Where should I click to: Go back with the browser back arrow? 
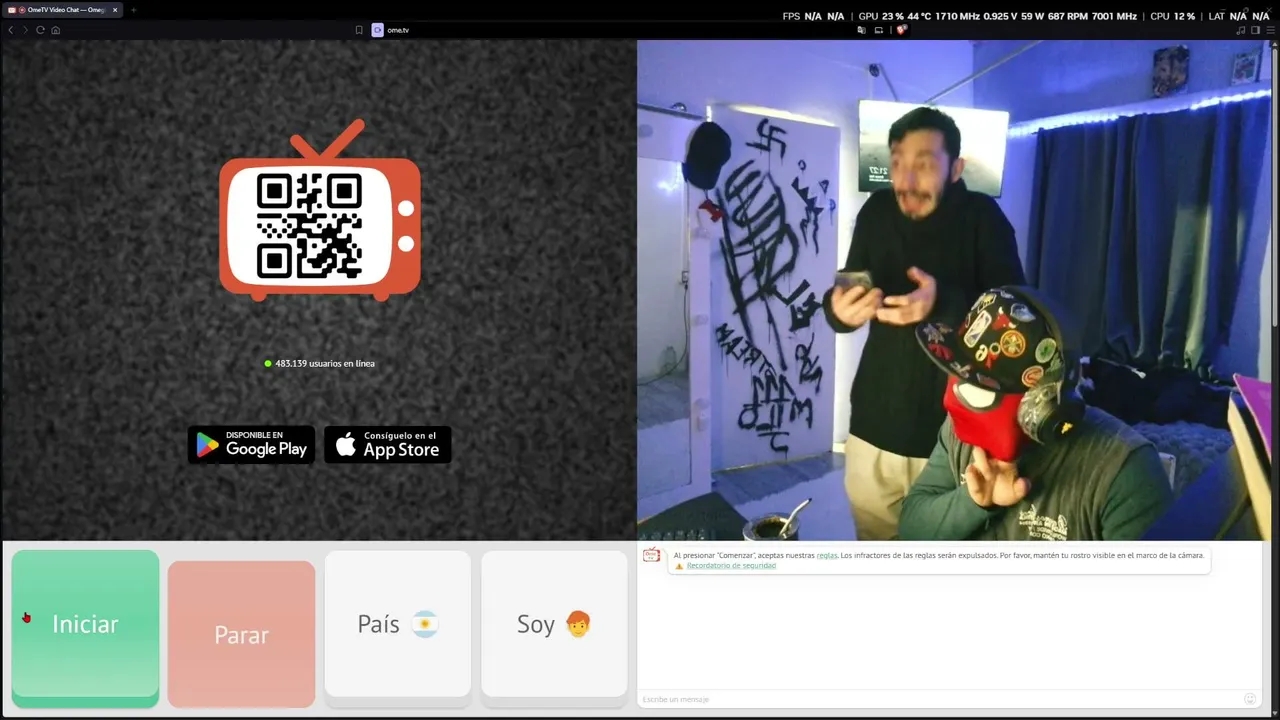tap(11, 30)
